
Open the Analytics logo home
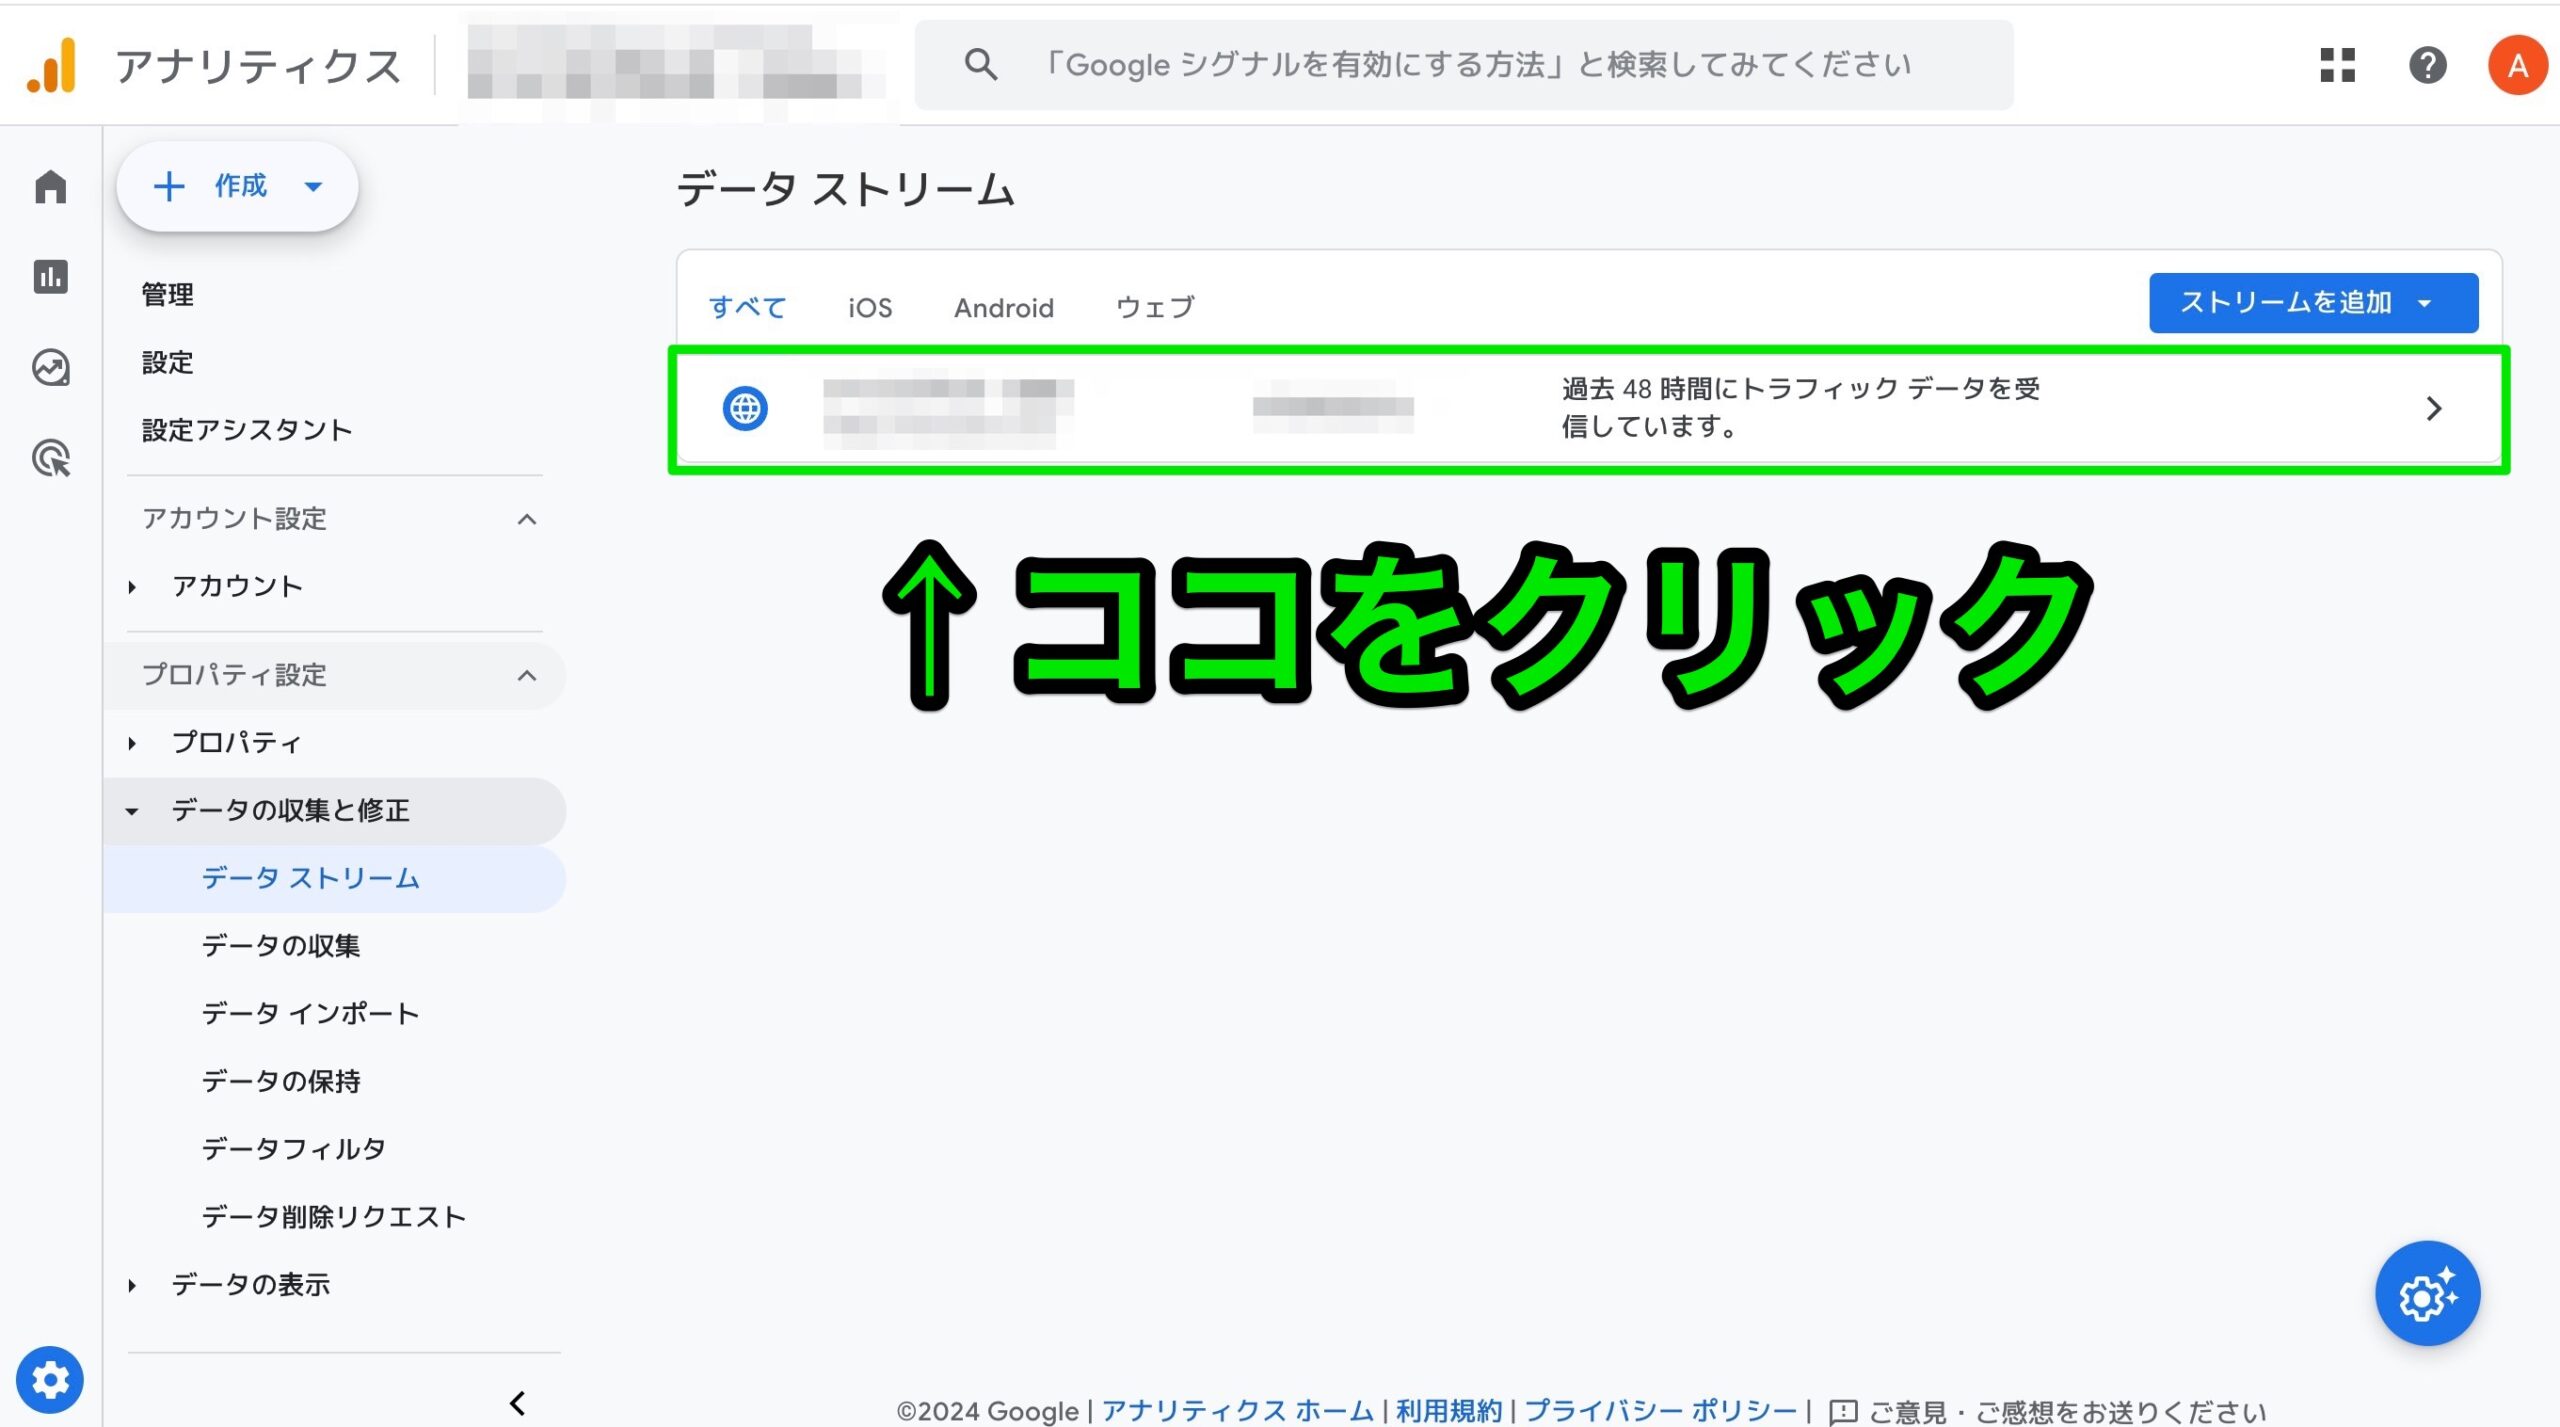[x=52, y=66]
